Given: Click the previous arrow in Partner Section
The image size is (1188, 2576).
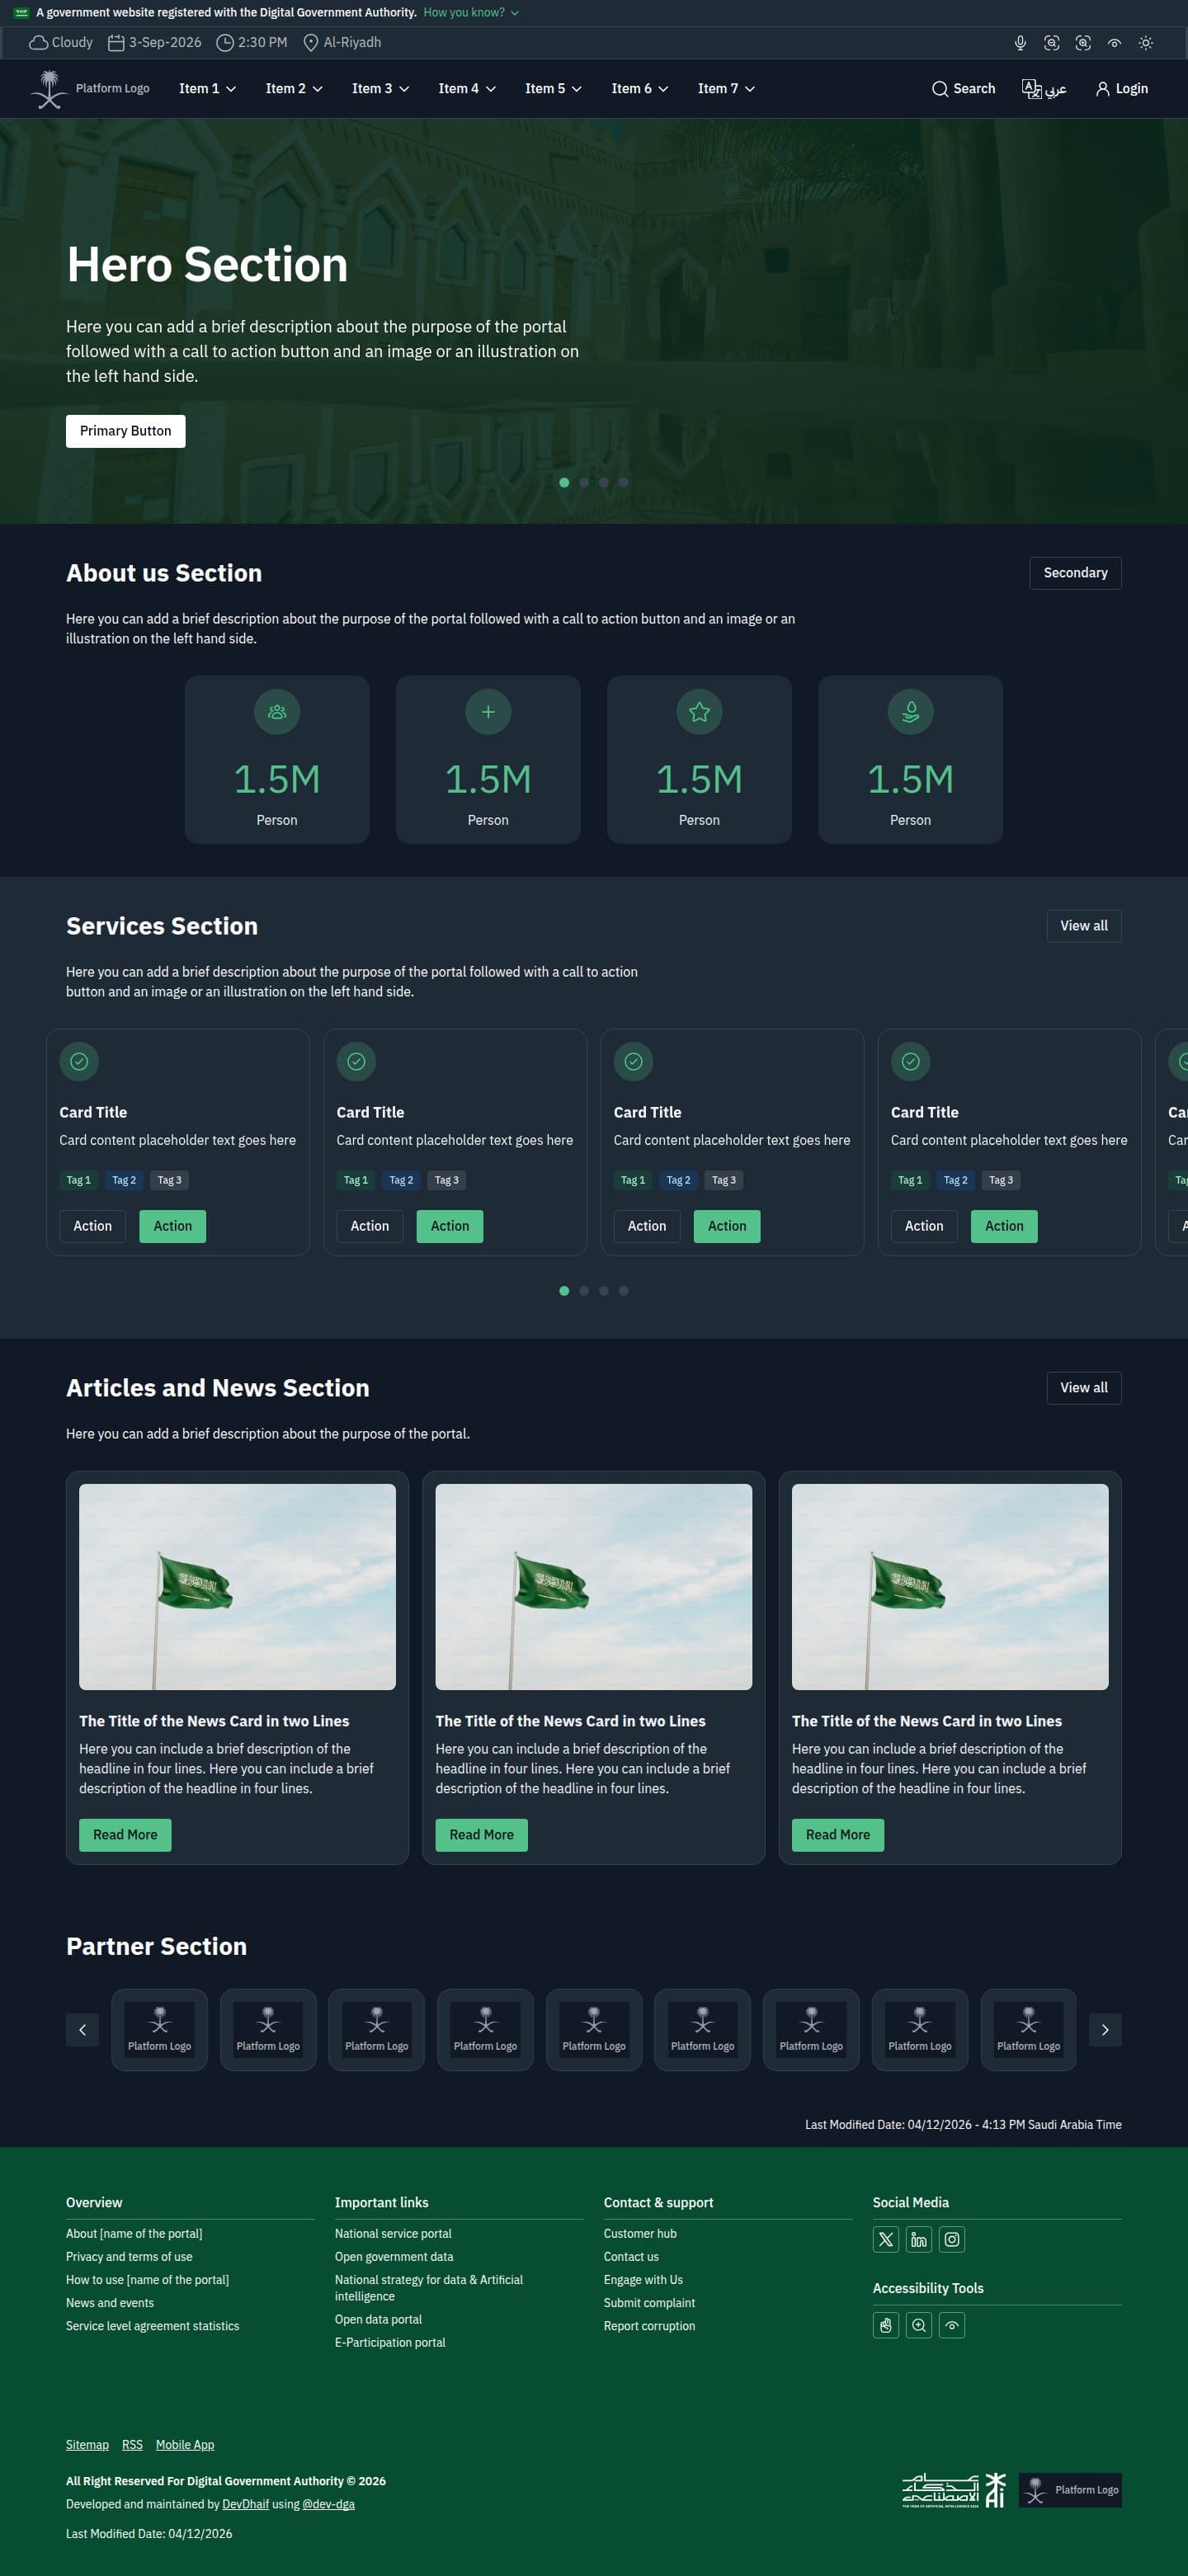Looking at the screenshot, I should 82,2030.
